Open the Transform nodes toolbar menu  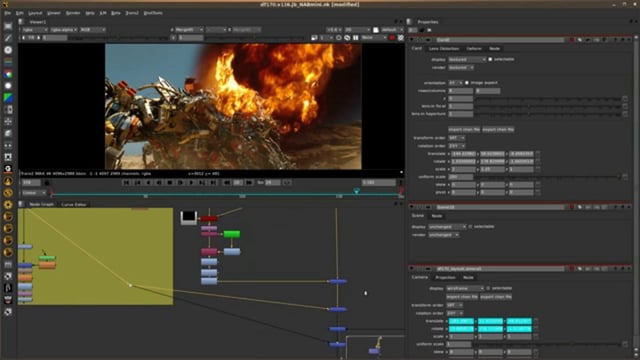pyautogui.click(x=8, y=121)
